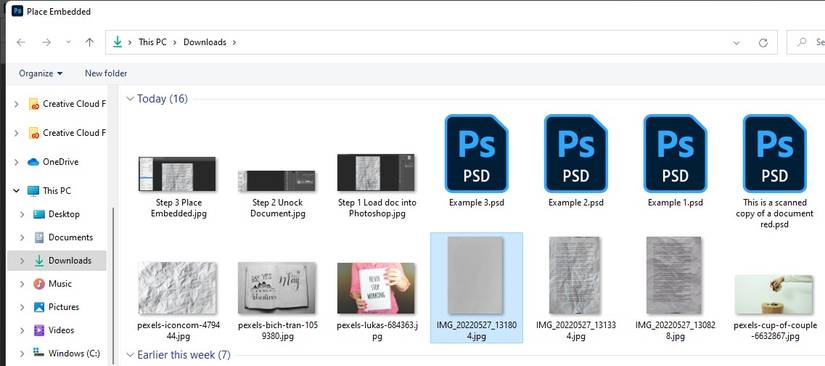Image resolution: width=825 pixels, height=366 pixels.
Task: Expand the Documents tree node
Action: (x=22, y=237)
